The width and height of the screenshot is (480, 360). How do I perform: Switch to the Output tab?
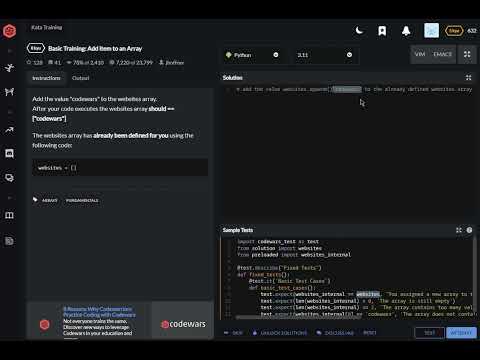coord(80,78)
